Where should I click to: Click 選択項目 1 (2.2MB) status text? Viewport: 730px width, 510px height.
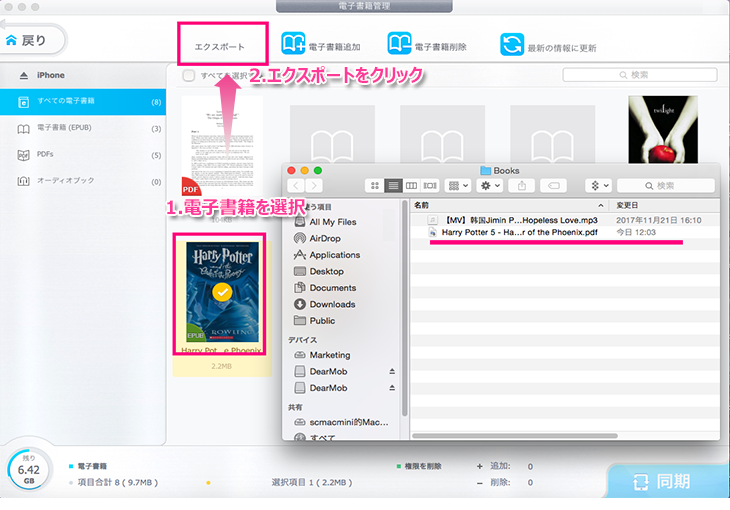[x=312, y=483]
